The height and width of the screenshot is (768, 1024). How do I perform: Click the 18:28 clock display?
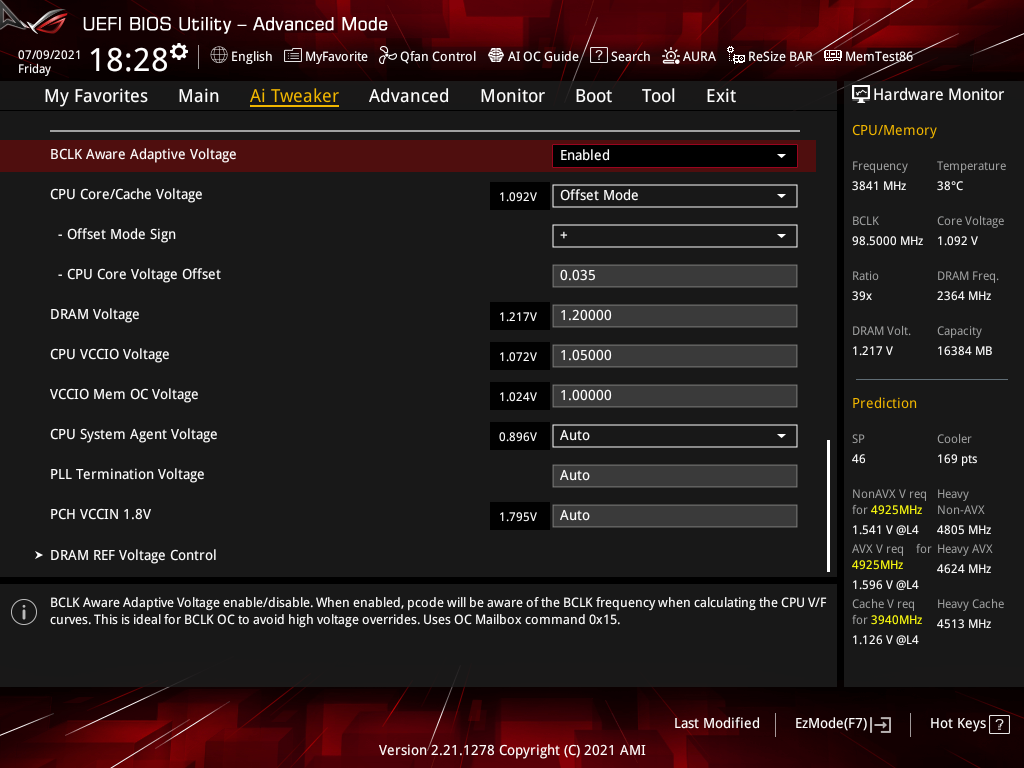tap(129, 59)
